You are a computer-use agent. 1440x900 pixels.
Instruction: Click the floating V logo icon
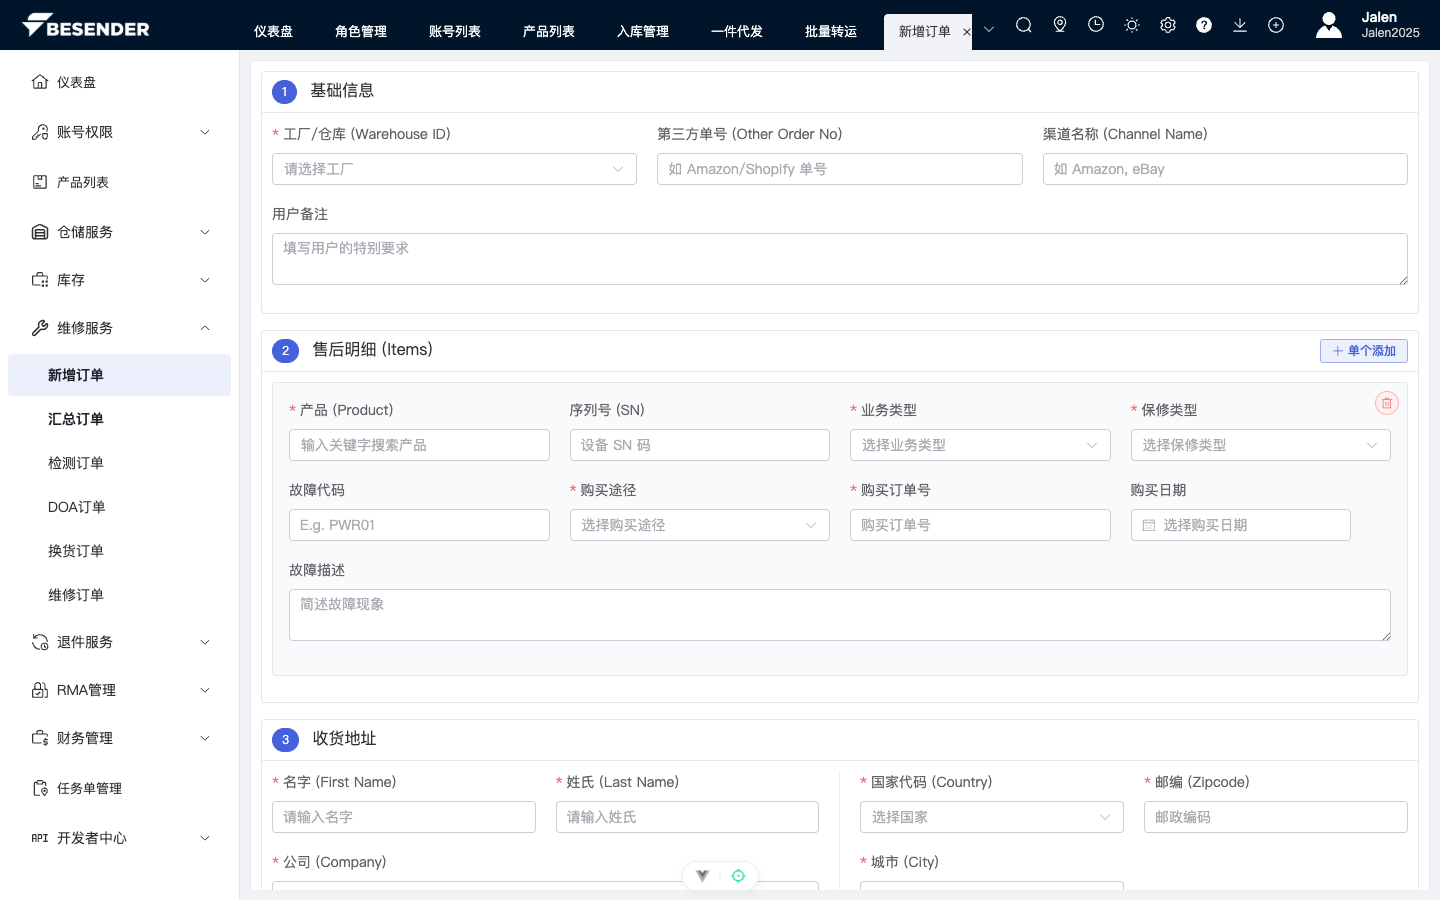click(703, 876)
